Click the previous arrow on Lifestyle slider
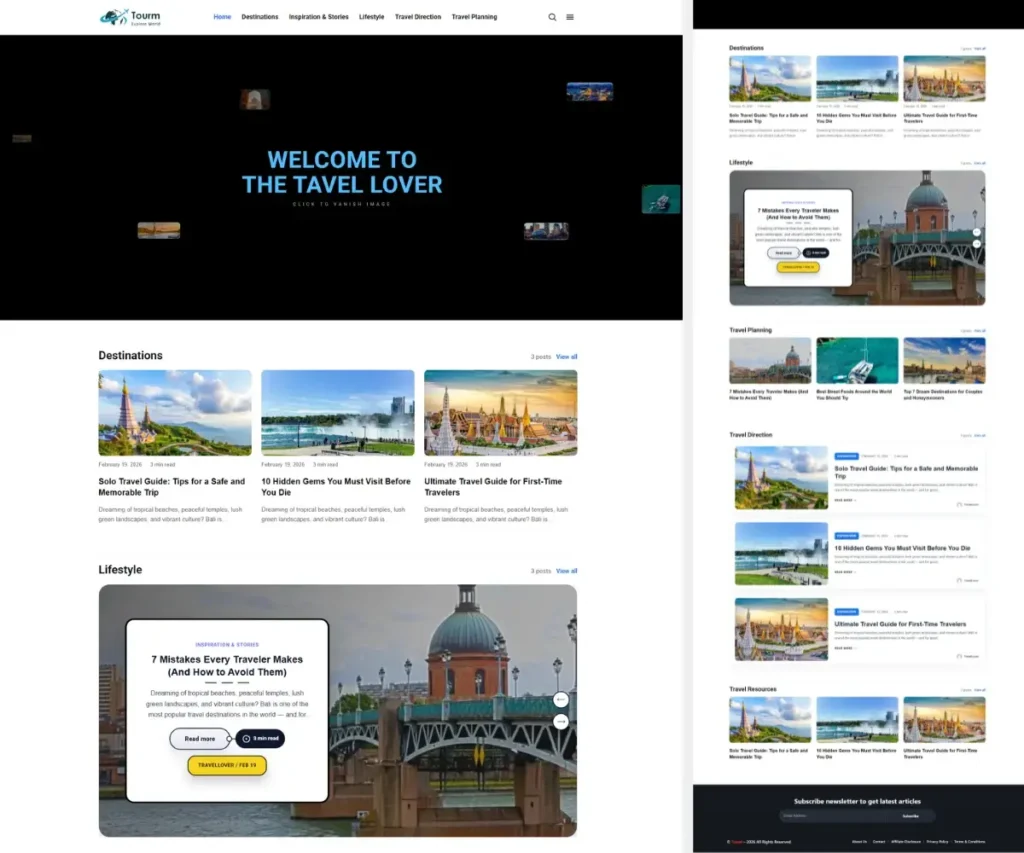Image resolution: width=1024 pixels, height=853 pixels. coord(560,699)
